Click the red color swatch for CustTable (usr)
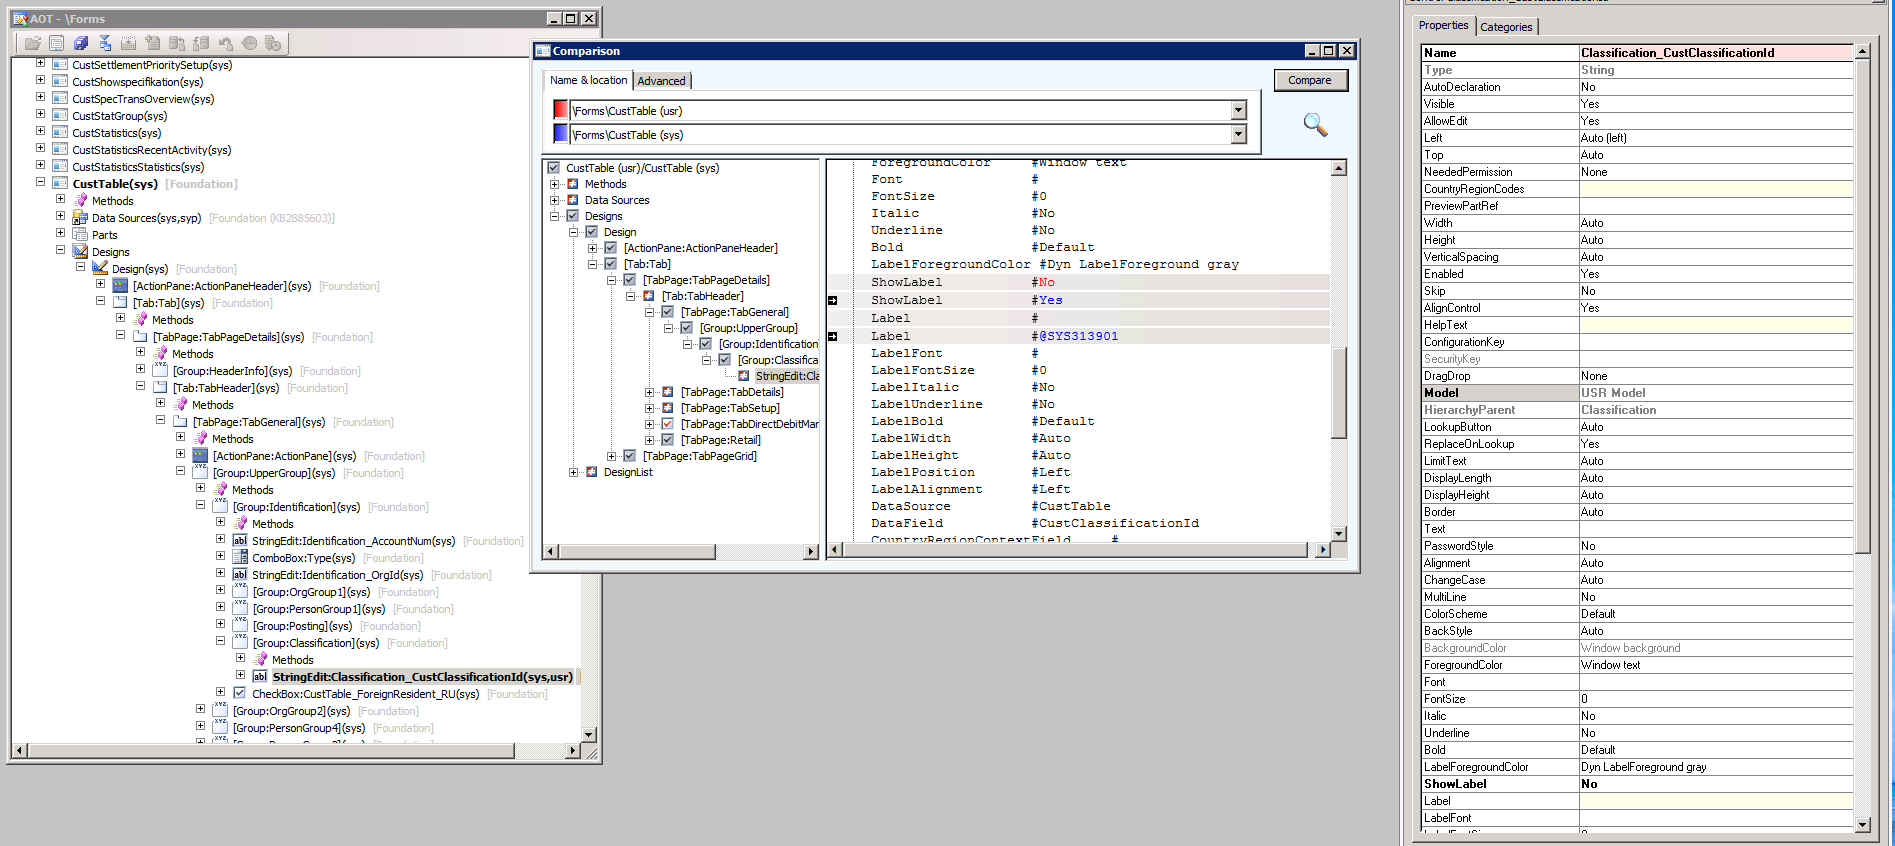 pyautogui.click(x=560, y=110)
